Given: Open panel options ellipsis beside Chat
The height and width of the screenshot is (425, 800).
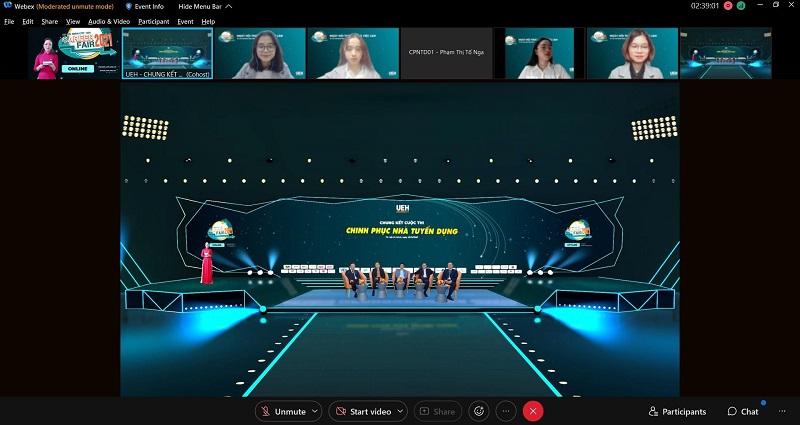Looking at the screenshot, I should point(782,411).
